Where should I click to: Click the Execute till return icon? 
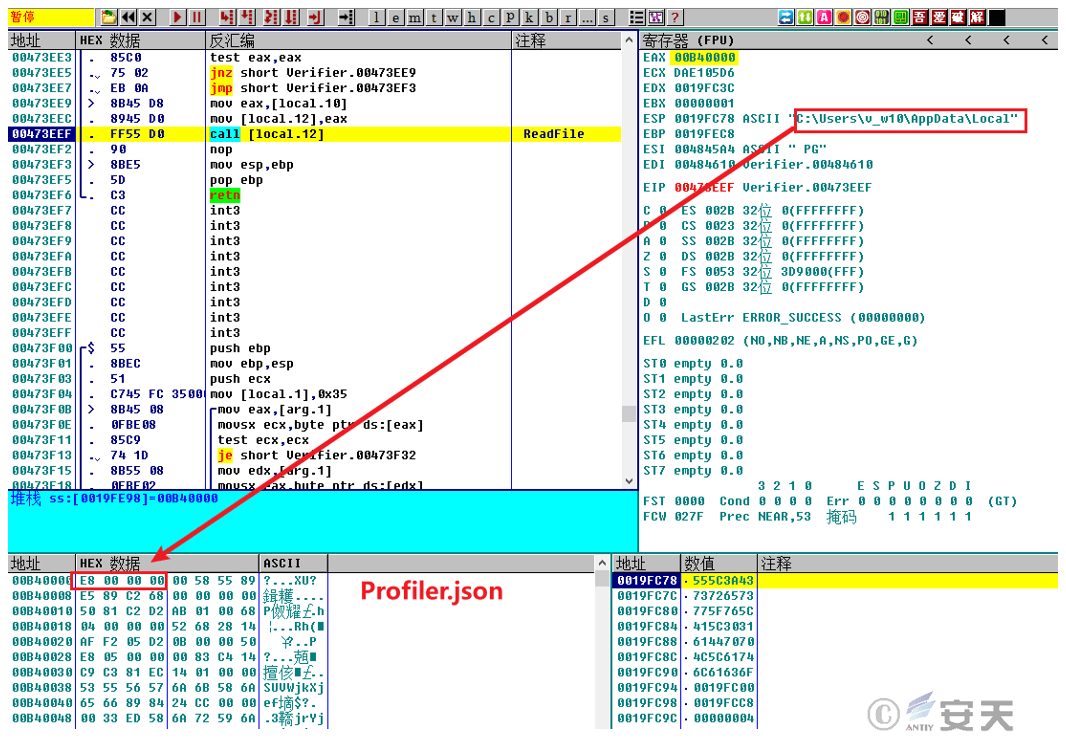[314, 17]
